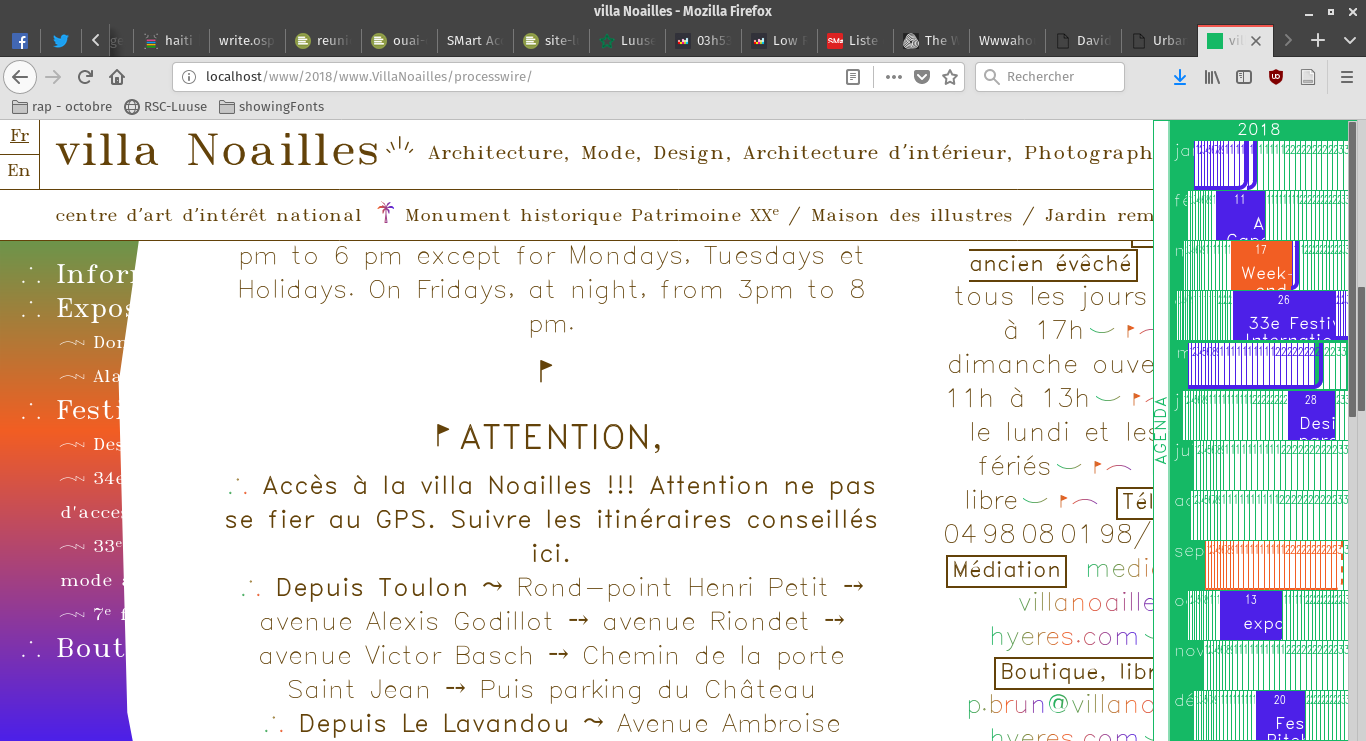
Task: Open the Library menu icon
Action: [1212, 77]
